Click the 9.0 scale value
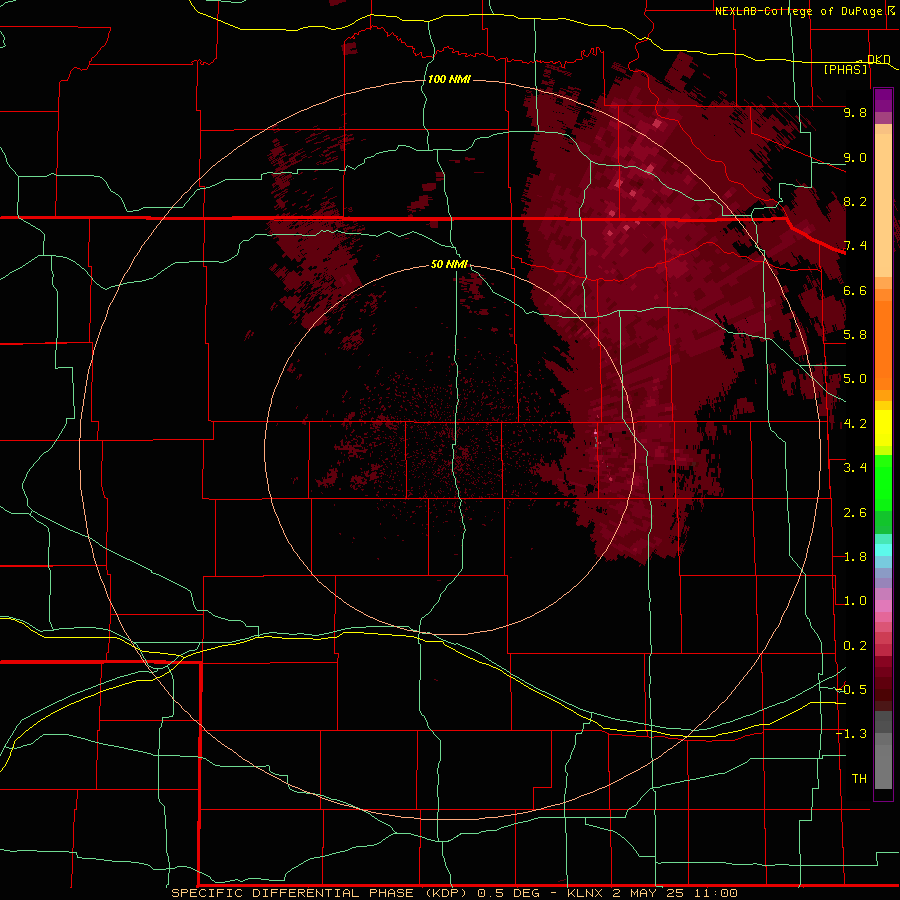Image resolution: width=900 pixels, height=900 pixels. [x=855, y=157]
